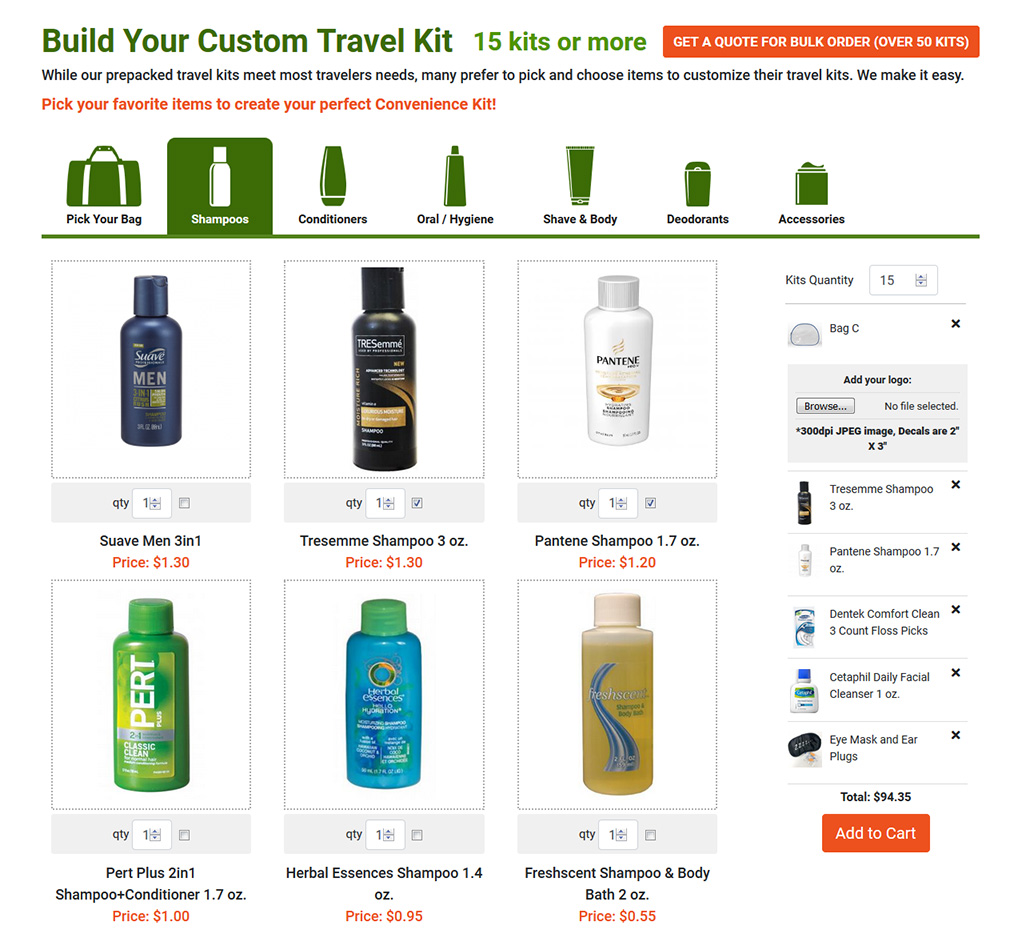Viewport: 1018px width, 938px height.
Task: Open the Deodorants category icon
Action: (697, 184)
